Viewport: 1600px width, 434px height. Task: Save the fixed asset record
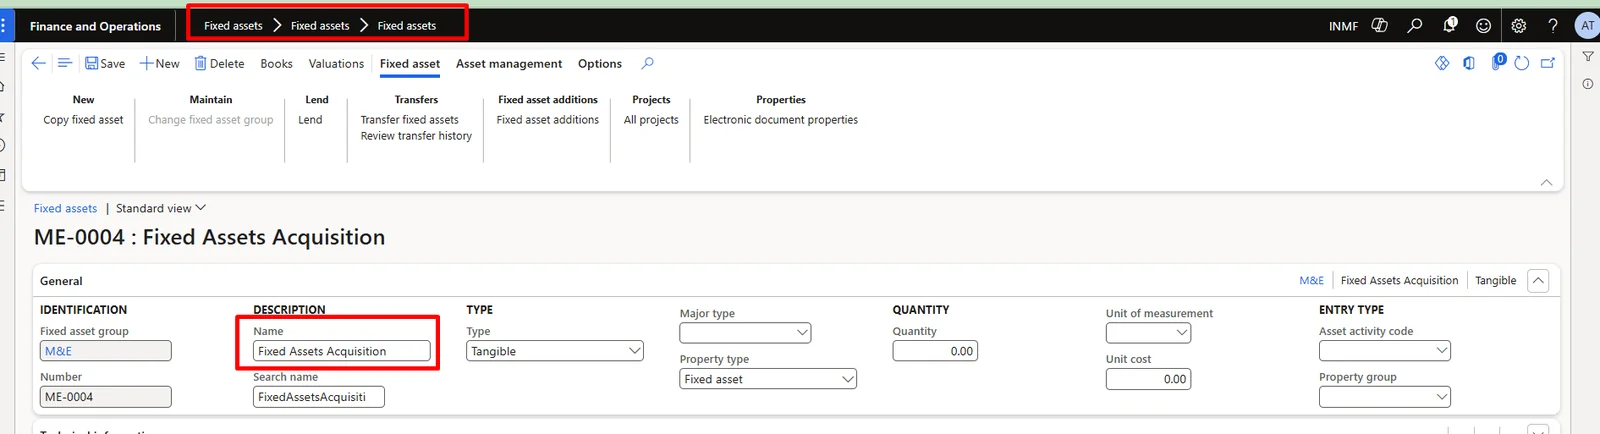(x=105, y=63)
